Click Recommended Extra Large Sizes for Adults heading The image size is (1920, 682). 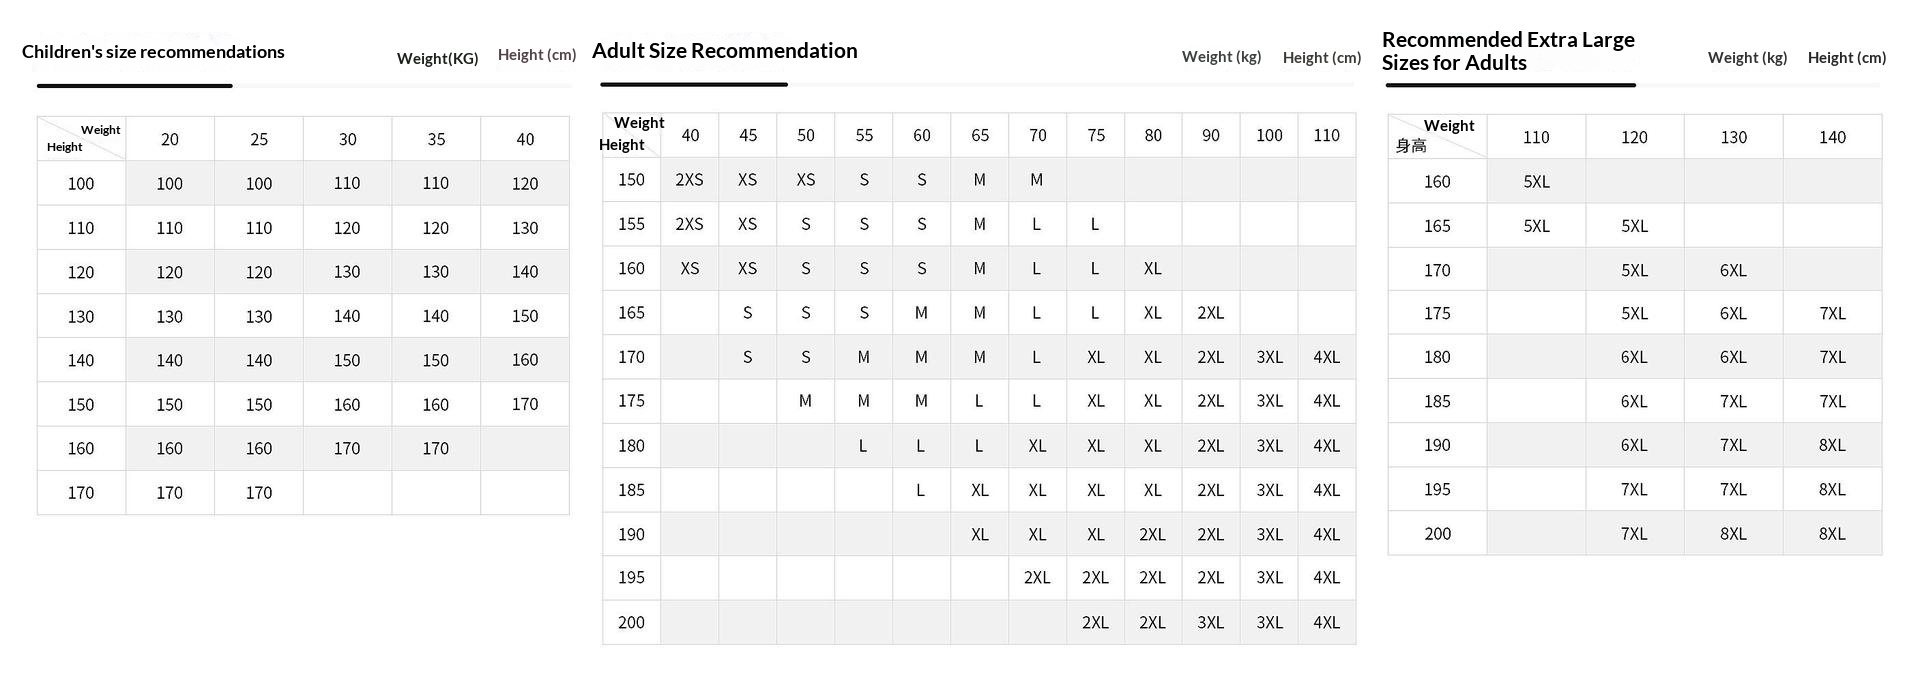[x=1507, y=51]
